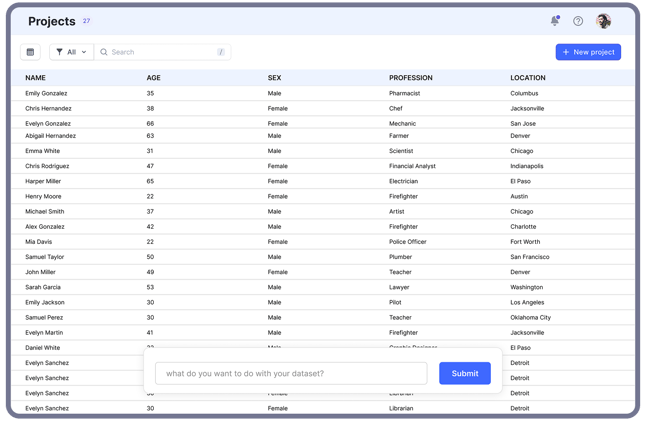The image size is (646, 421).
Task: Click the slash shortcut badge in search
Action: point(221,52)
